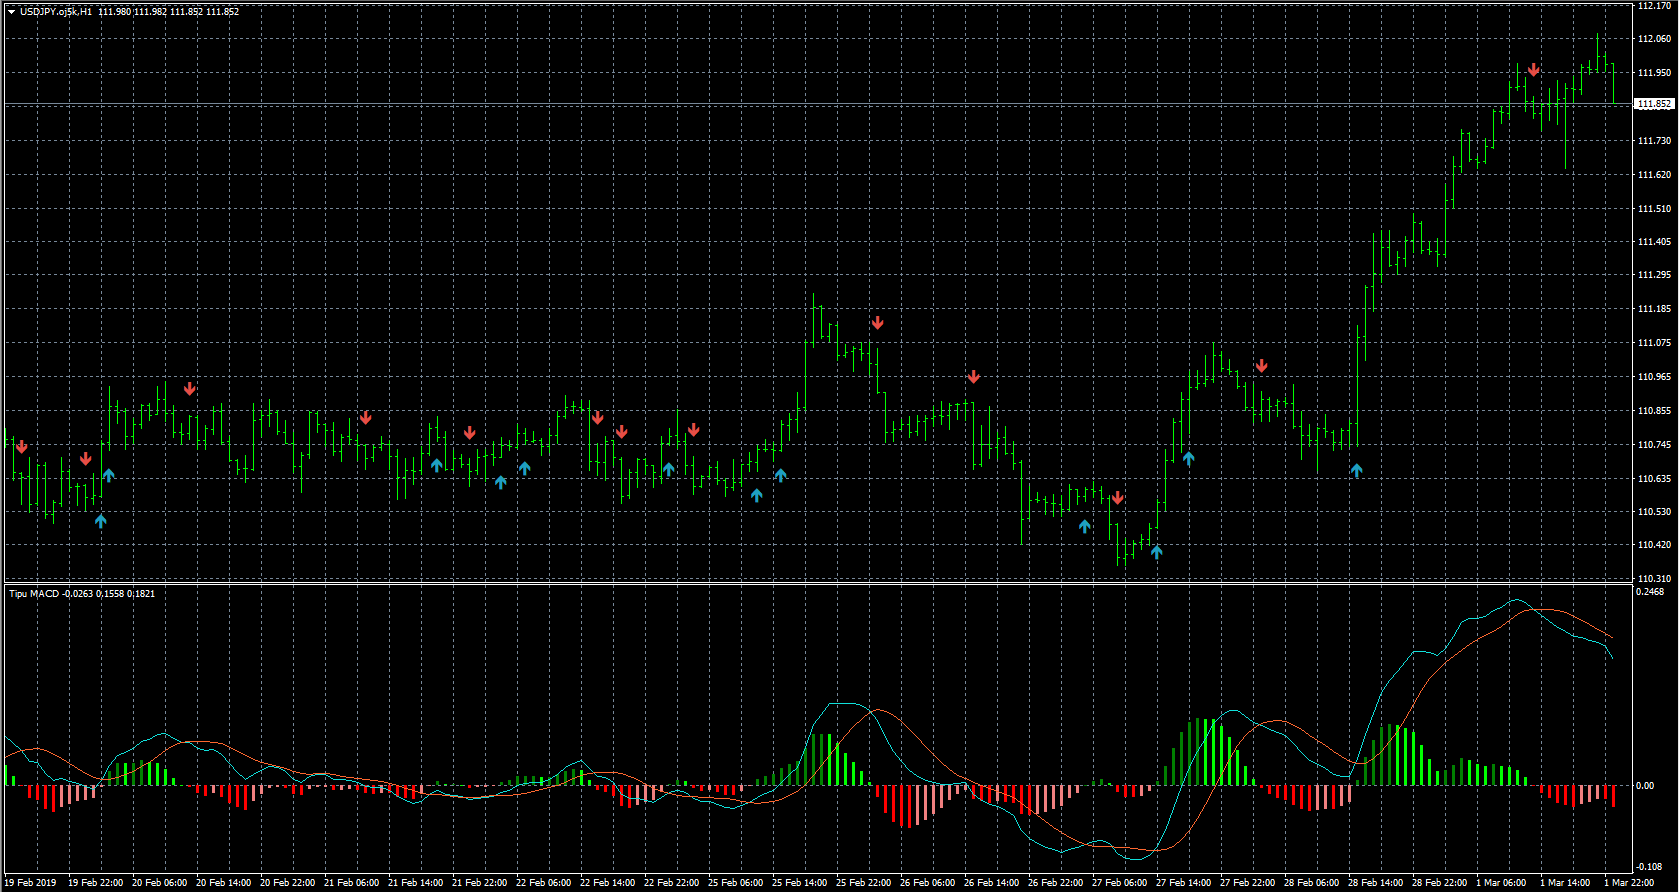Click the first red arrow at chart's left edge
This screenshot has width=1680, height=892.
click(x=21, y=447)
